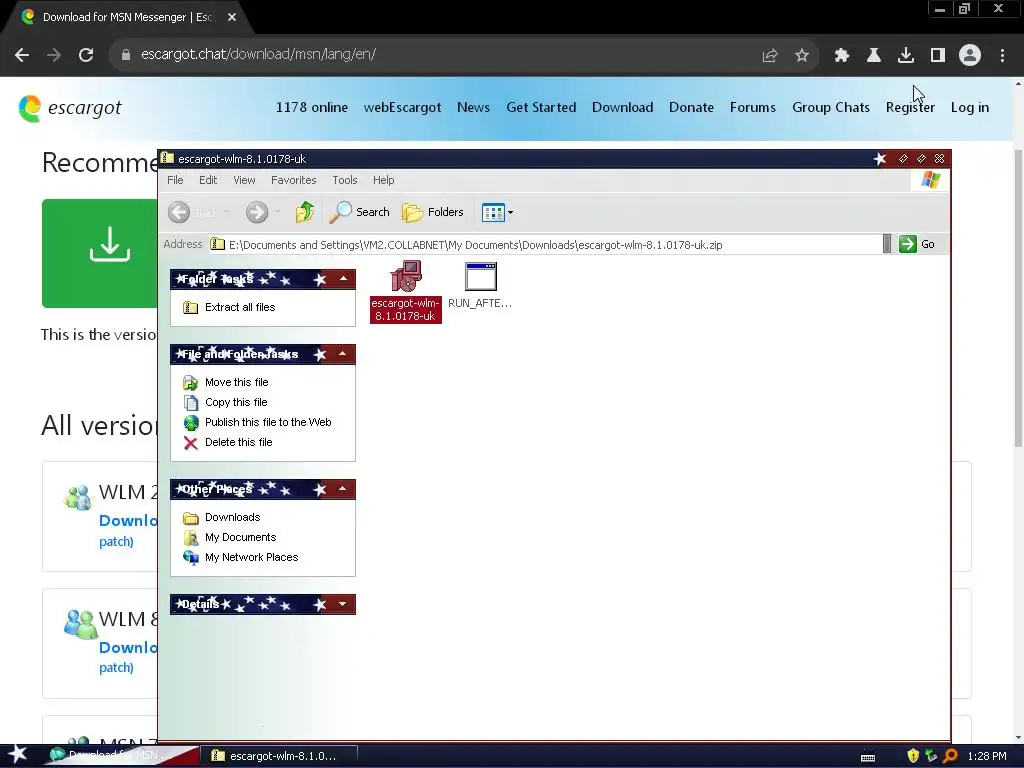Click the security shield tray icon

913,756
